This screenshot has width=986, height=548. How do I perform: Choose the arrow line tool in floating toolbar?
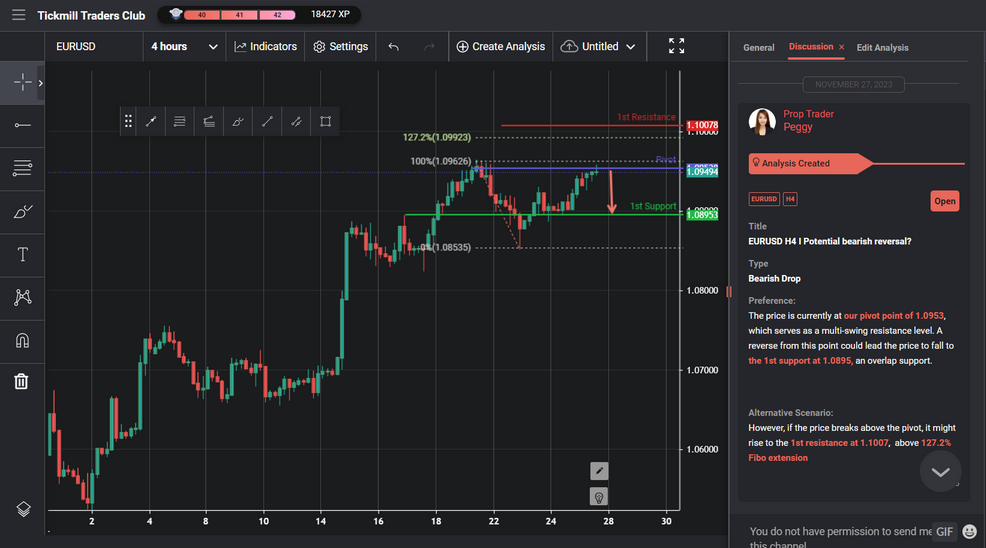[151, 121]
